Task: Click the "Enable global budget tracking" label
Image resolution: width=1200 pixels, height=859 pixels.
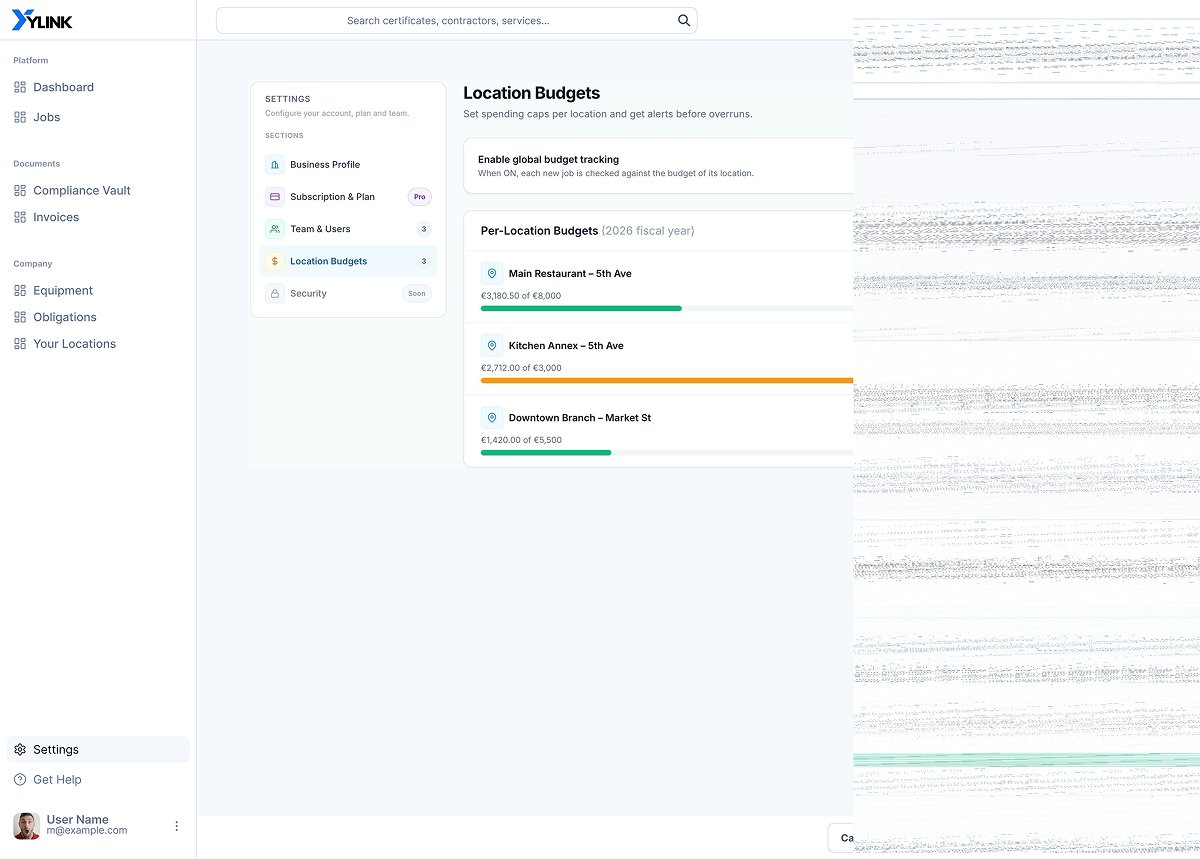Action: 548,160
